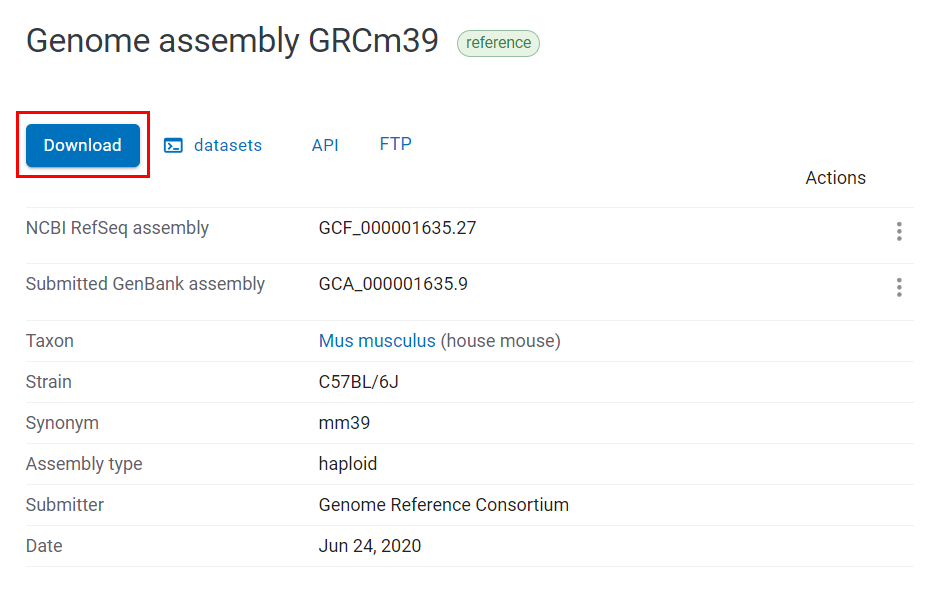931x599 pixels.
Task: Open the datasets command-line link
Action: pos(228,145)
